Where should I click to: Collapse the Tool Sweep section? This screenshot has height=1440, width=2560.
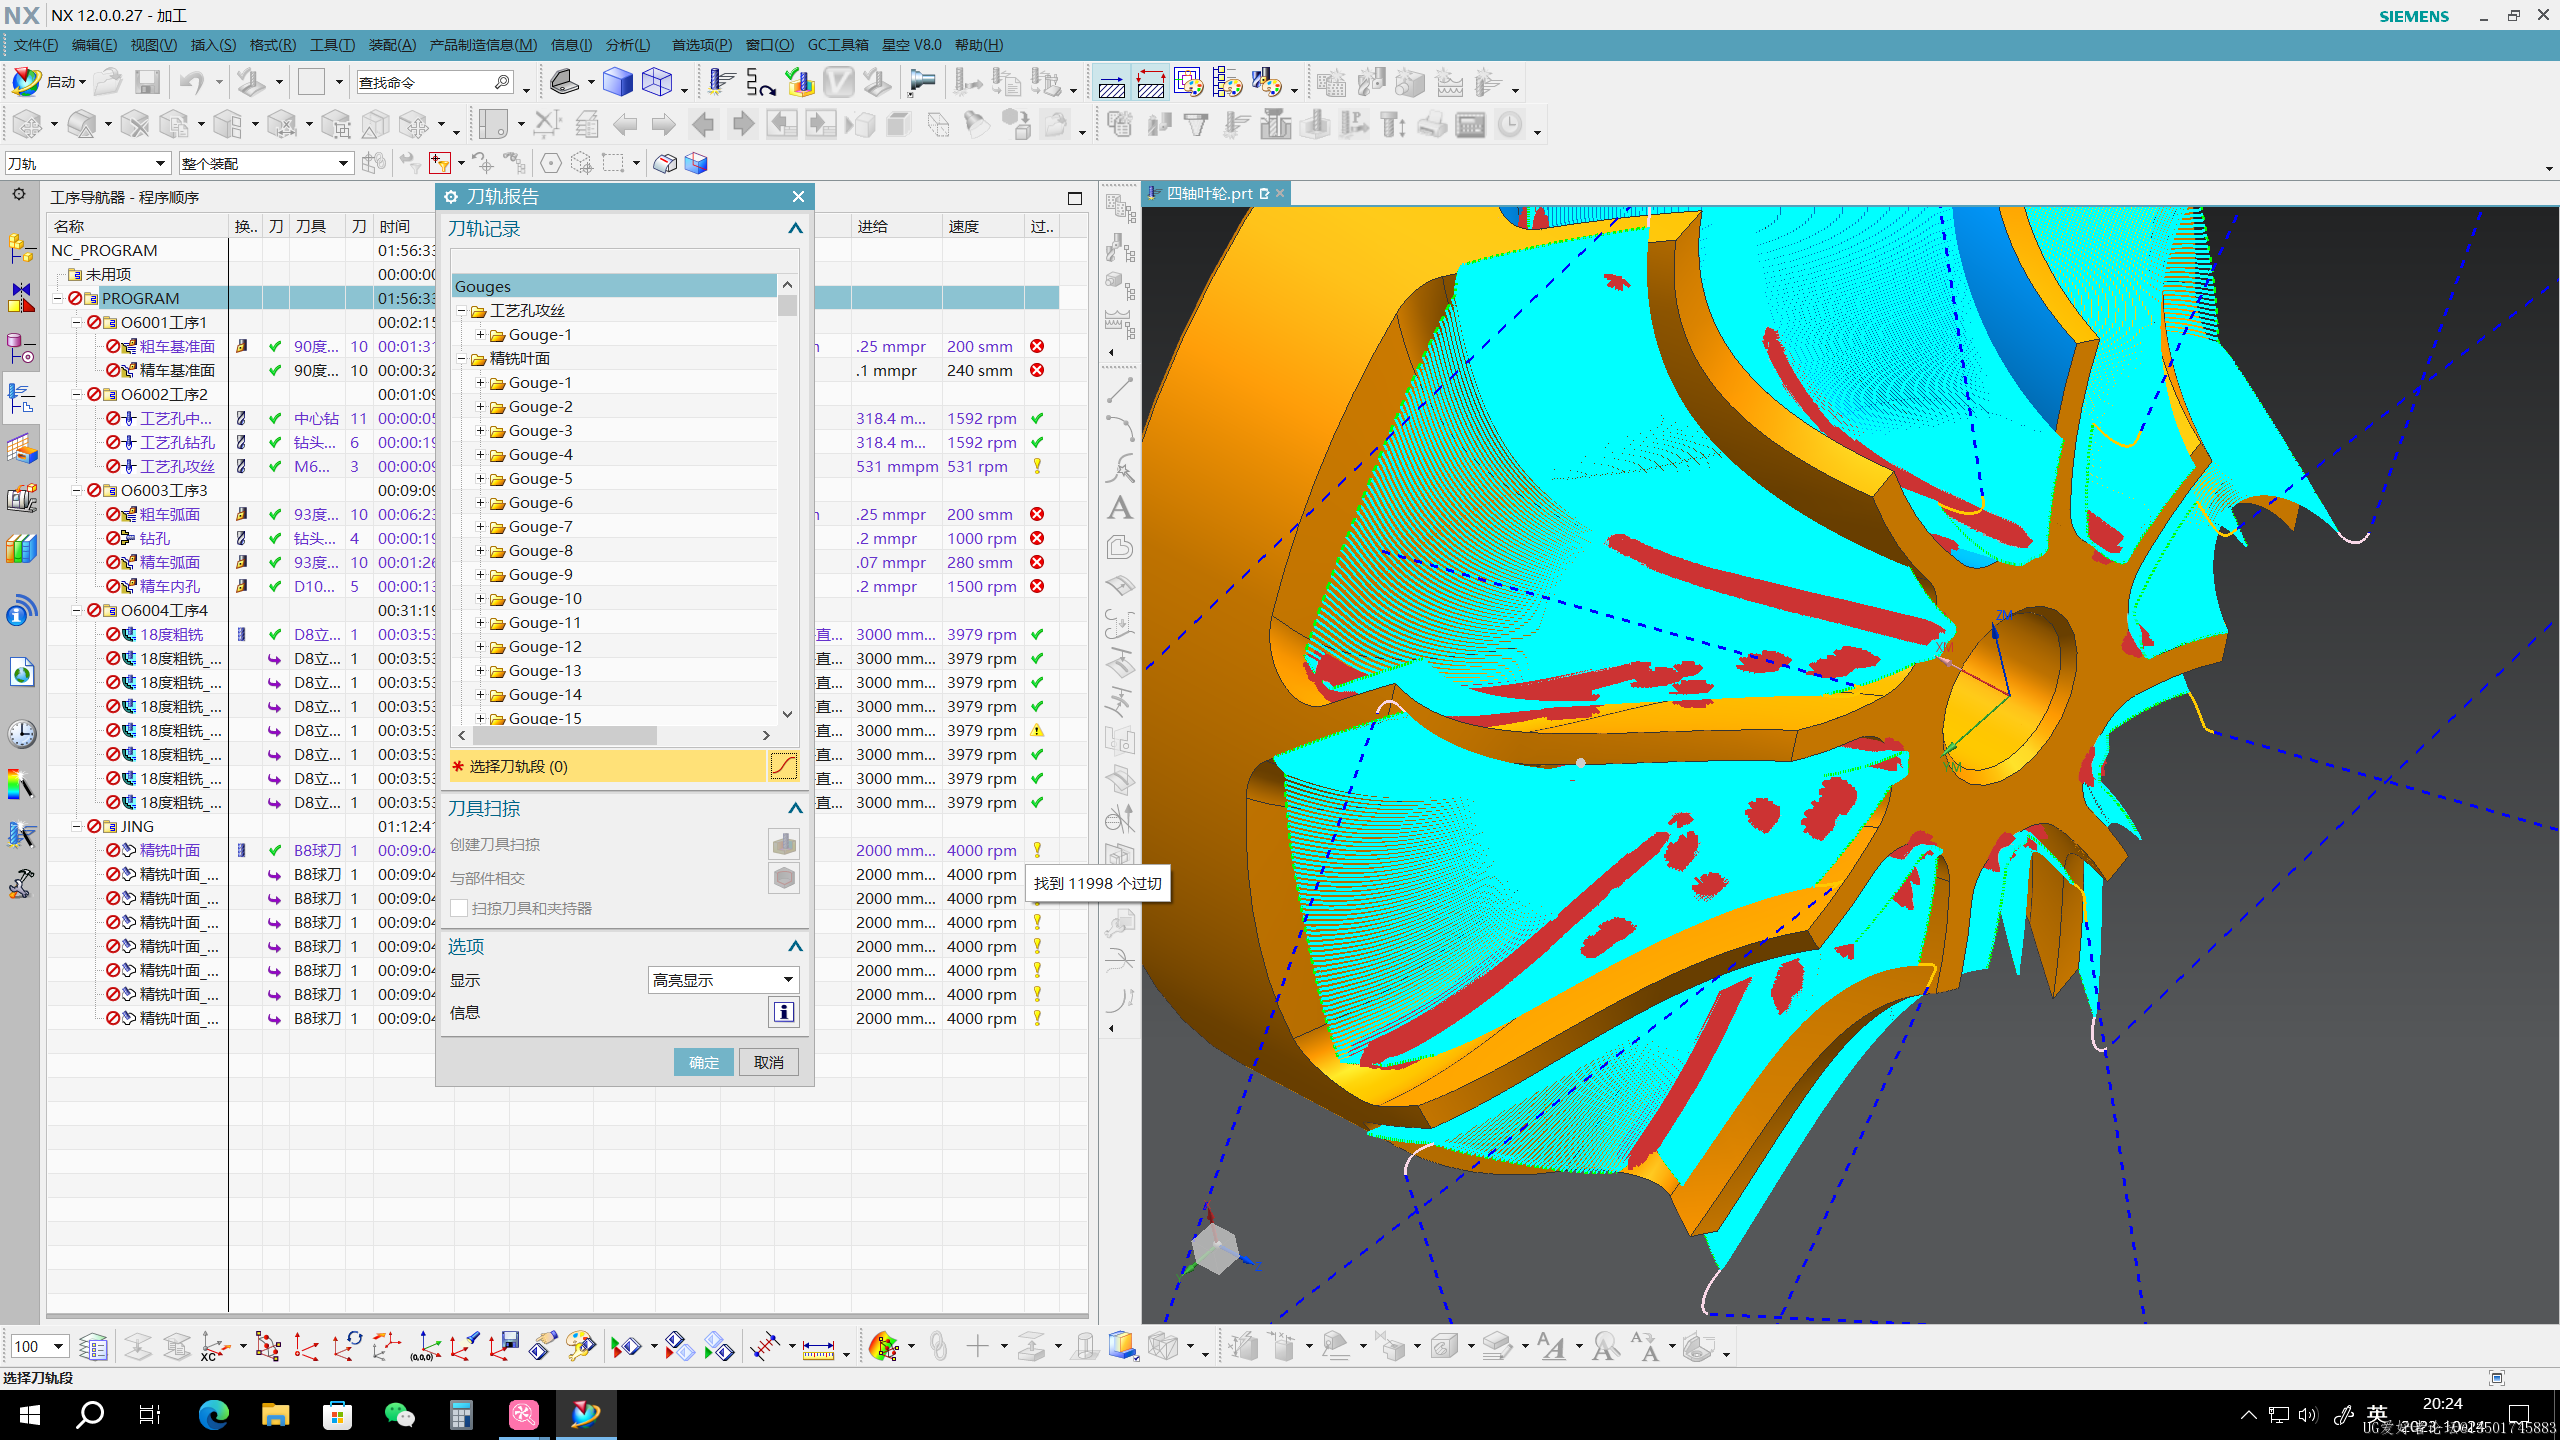tap(795, 808)
